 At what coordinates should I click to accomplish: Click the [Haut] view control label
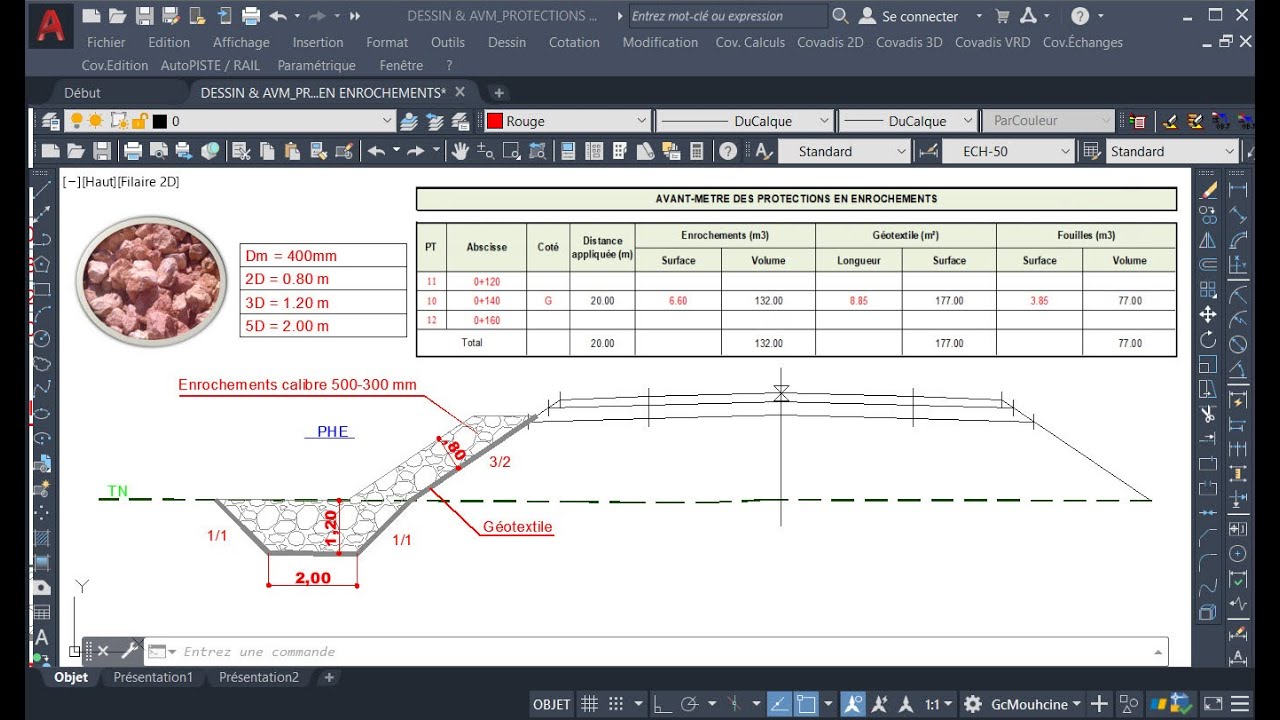tap(99, 182)
